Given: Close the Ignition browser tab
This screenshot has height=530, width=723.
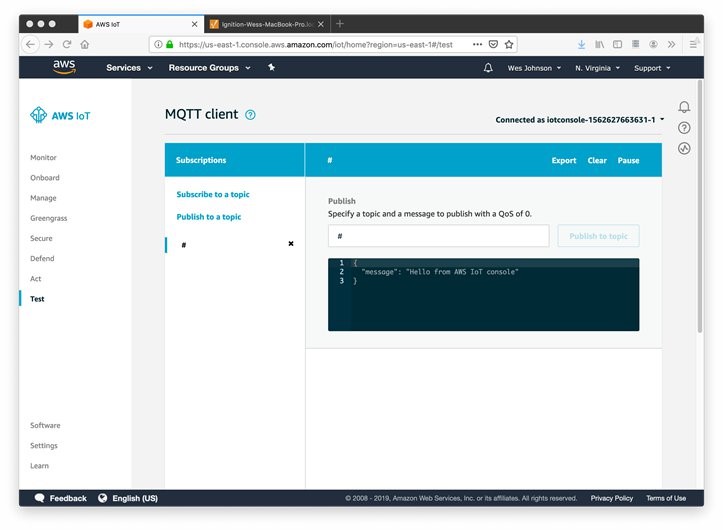Looking at the screenshot, I should [321, 24].
